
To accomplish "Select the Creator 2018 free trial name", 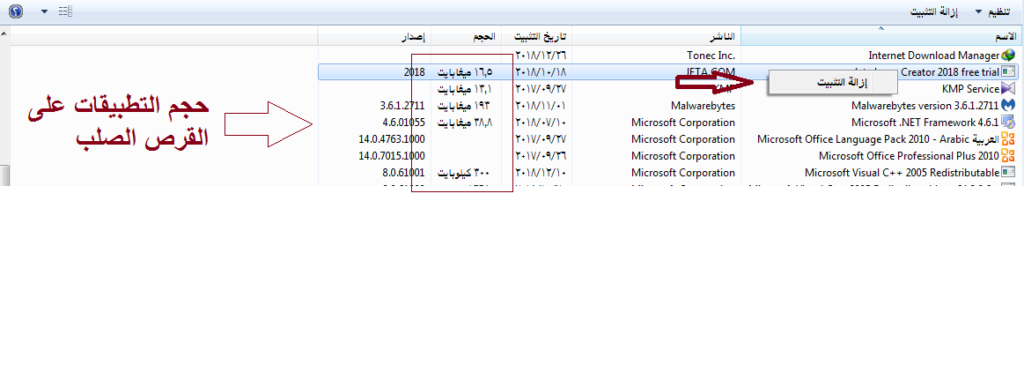I will (950, 72).
